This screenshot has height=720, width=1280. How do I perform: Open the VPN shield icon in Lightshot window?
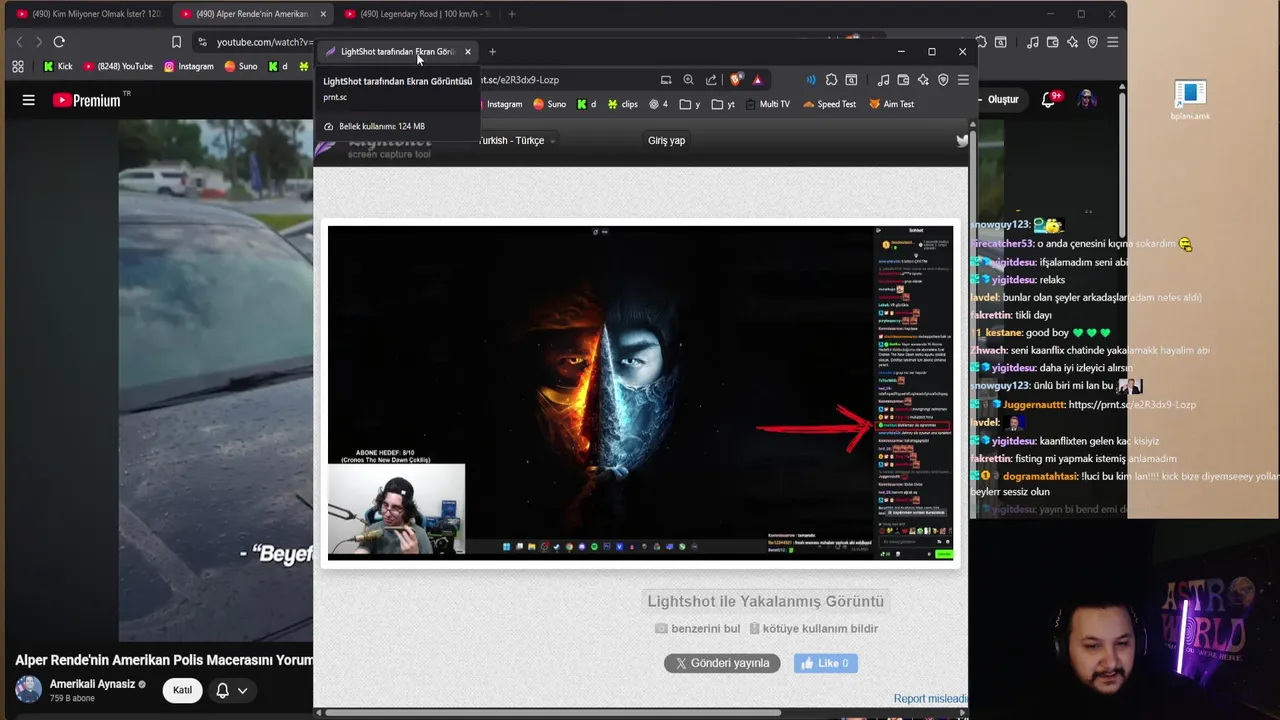point(943,80)
